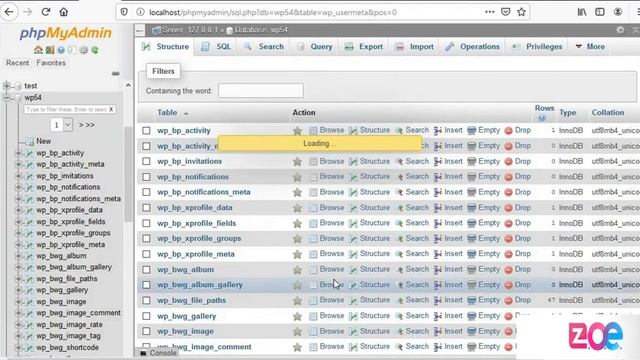Open navigation panel settings gear icon
Image resolution: width=640 pixels, height=360 pixels.
pyautogui.click(x=84, y=50)
